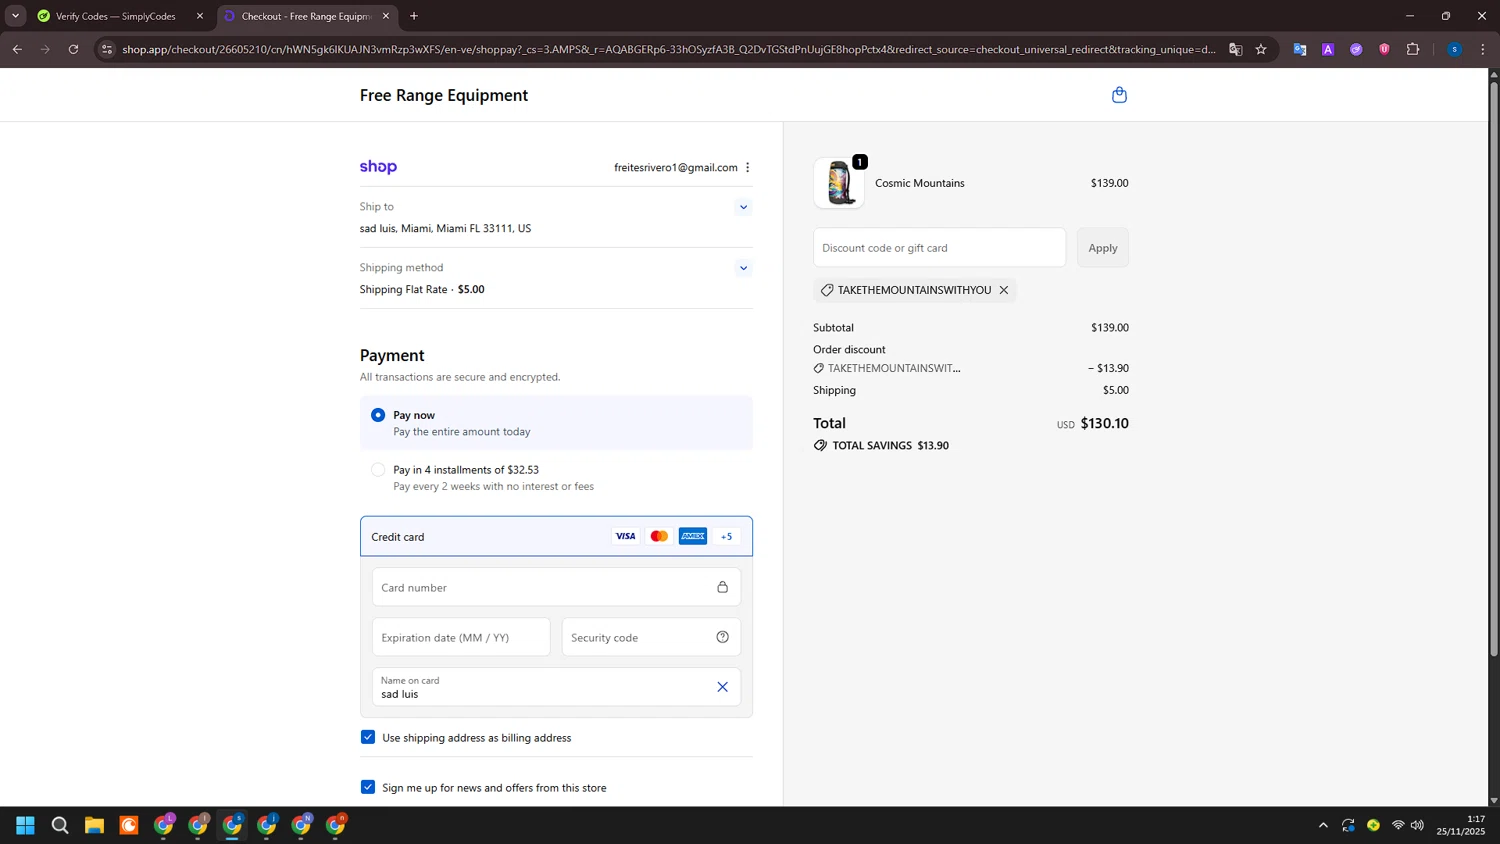Choose Pay in 4 installments option
The width and height of the screenshot is (1500, 844).
click(x=378, y=470)
